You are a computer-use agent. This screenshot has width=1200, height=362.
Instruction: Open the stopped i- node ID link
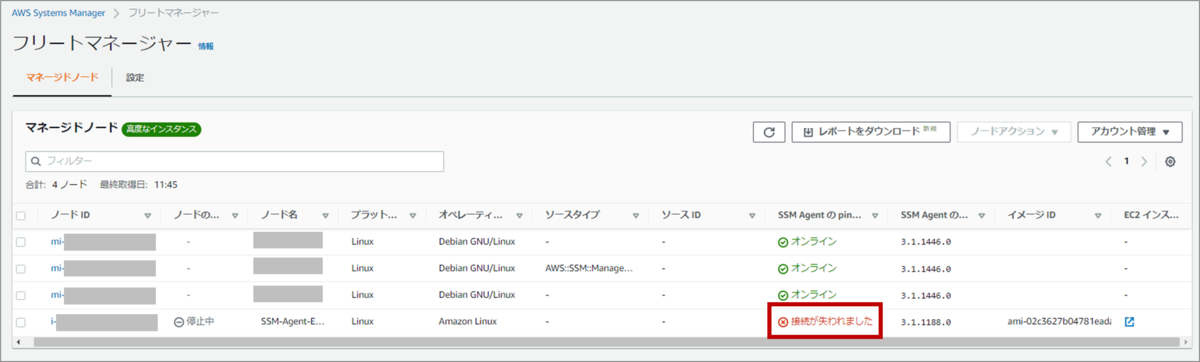coord(53,322)
